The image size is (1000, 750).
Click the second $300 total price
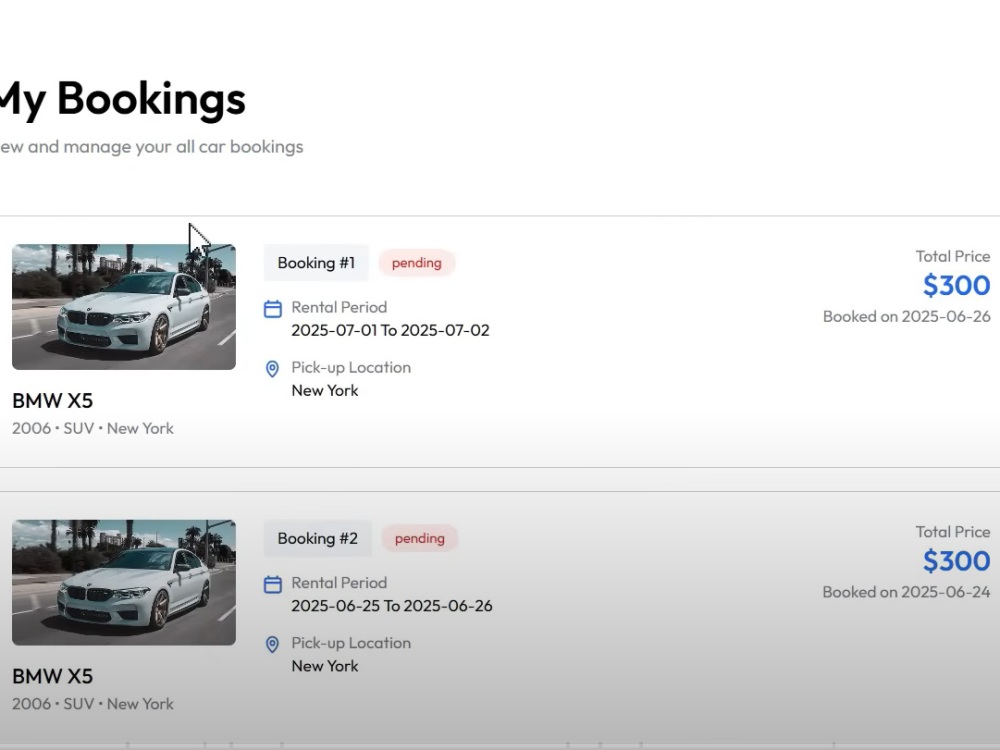tap(956, 561)
